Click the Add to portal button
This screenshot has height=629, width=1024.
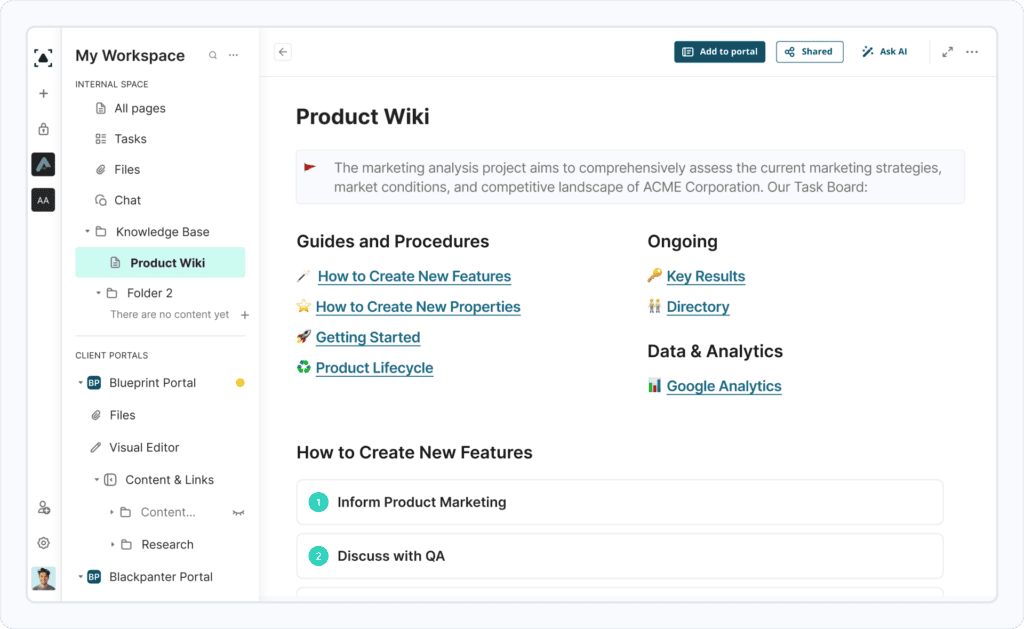click(x=720, y=52)
